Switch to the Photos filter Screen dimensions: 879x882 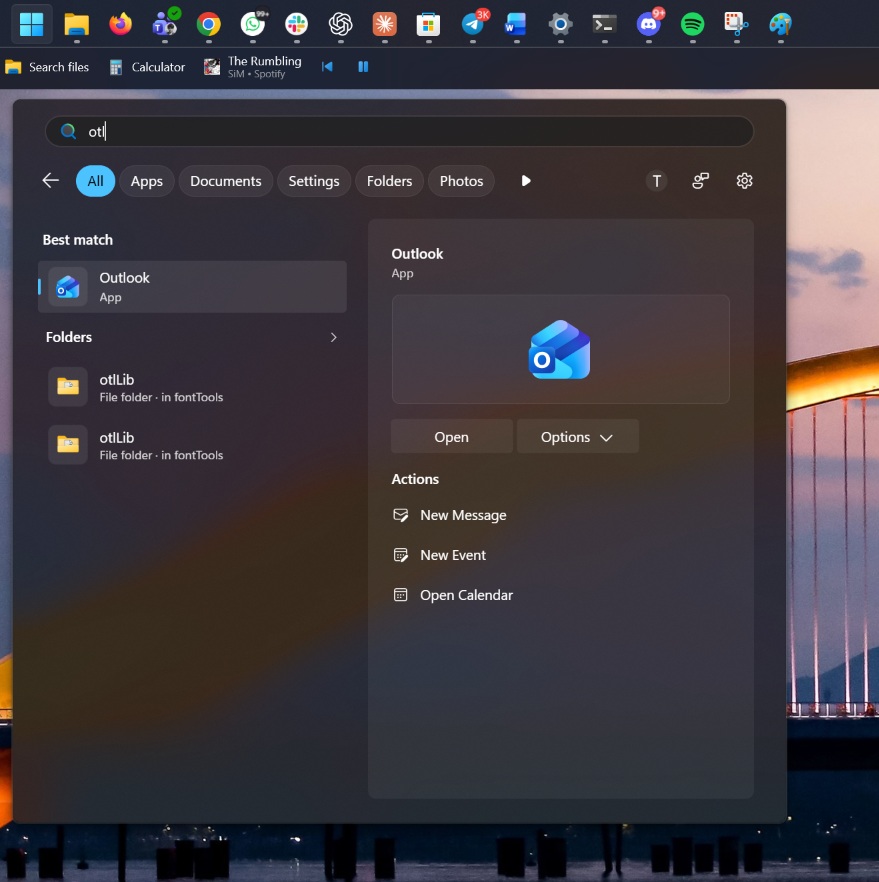[x=461, y=181]
